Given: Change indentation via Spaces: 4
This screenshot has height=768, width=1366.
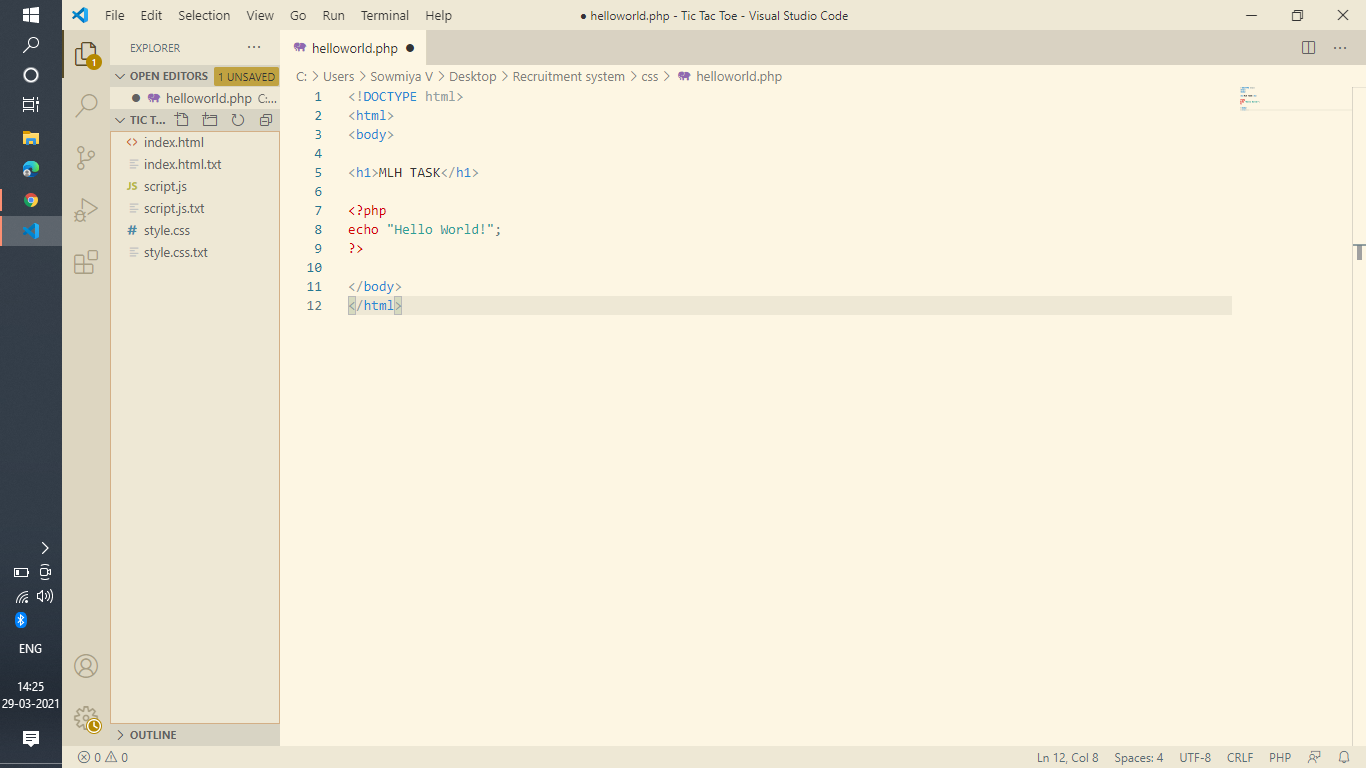Looking at the screenshot, I should (1138, 757).
